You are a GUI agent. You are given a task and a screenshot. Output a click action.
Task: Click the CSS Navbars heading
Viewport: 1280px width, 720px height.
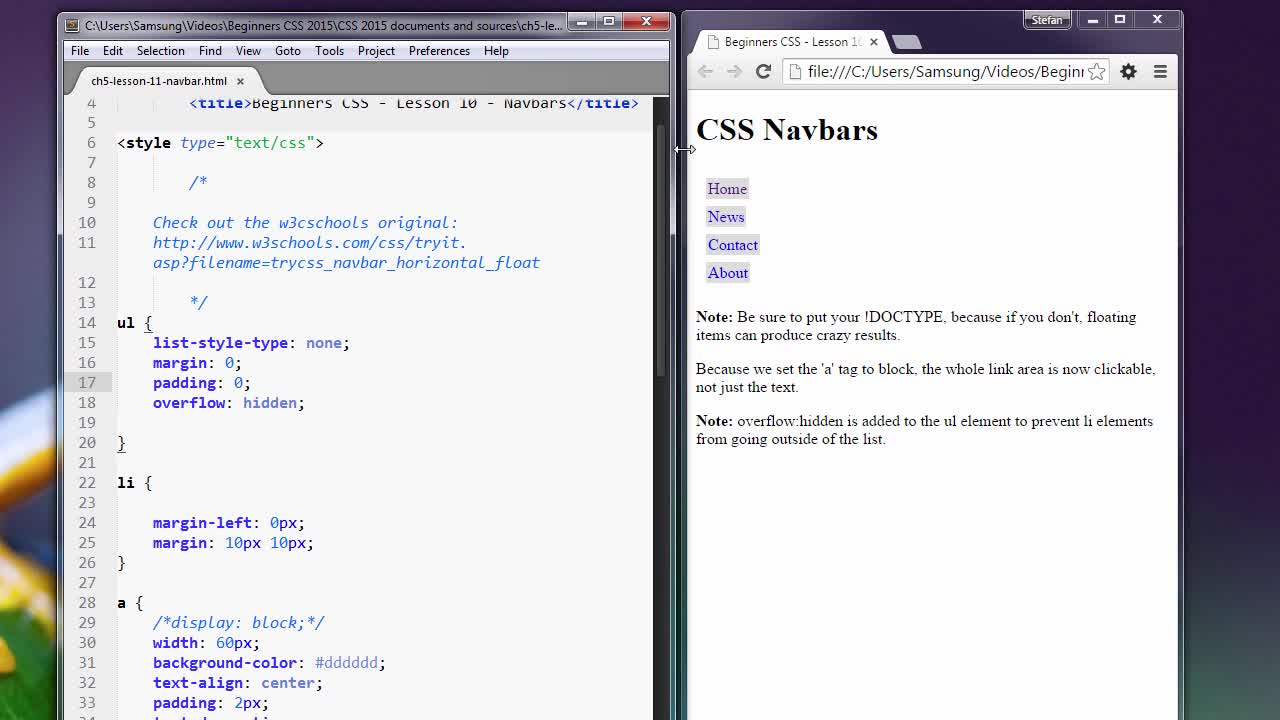click(787, 130)
